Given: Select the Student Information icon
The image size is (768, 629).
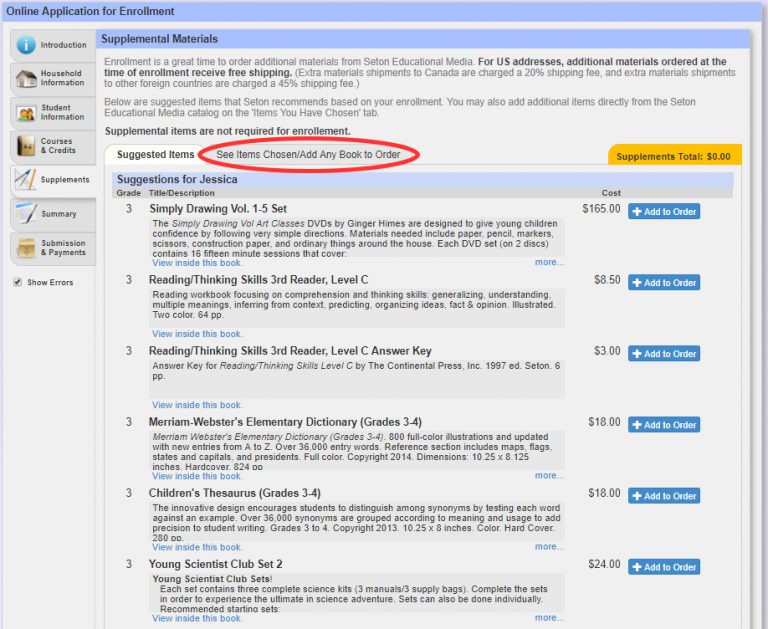Looking at the screenshot, I should [26, 112].
